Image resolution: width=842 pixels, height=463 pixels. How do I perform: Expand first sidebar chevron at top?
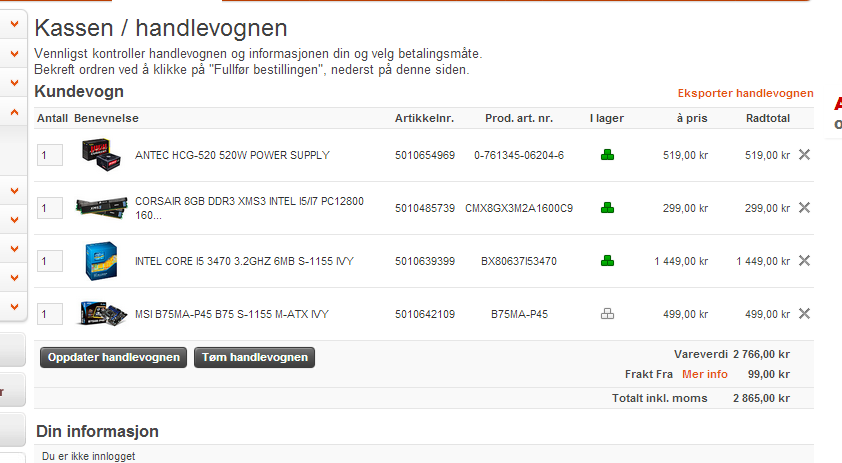pos(14,24)
